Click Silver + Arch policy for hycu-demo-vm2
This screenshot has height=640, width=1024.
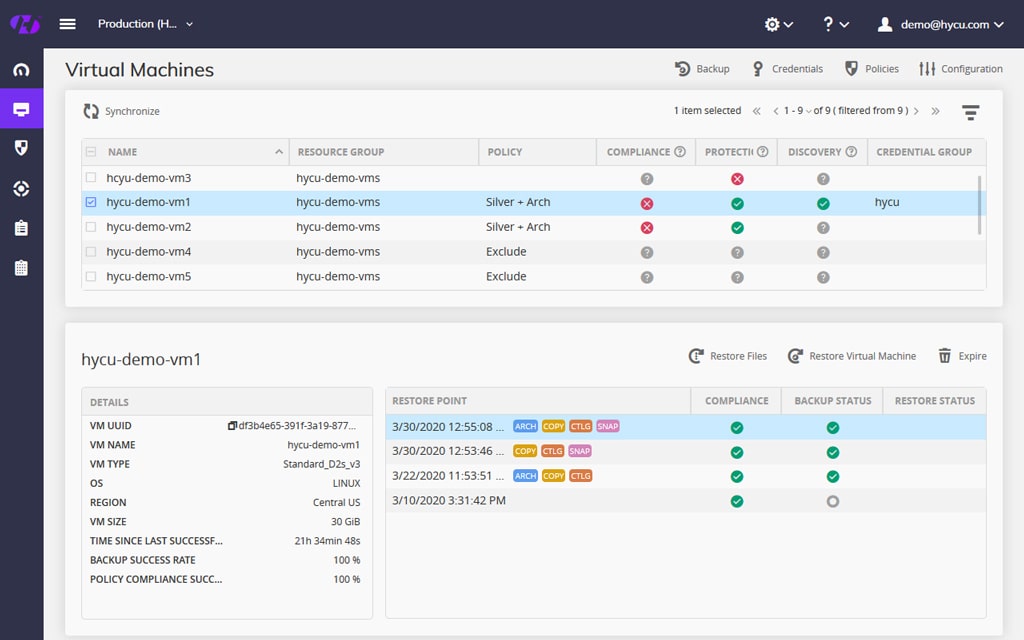(x=518, y=227)
